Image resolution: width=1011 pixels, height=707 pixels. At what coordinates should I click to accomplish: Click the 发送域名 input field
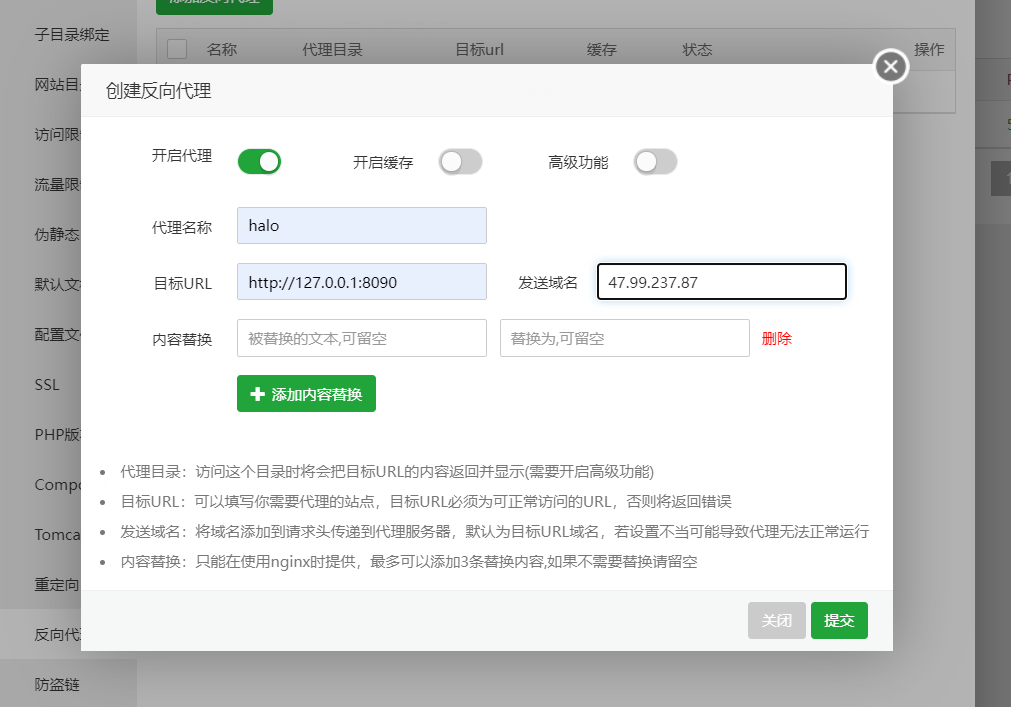[x=721, y=282]
